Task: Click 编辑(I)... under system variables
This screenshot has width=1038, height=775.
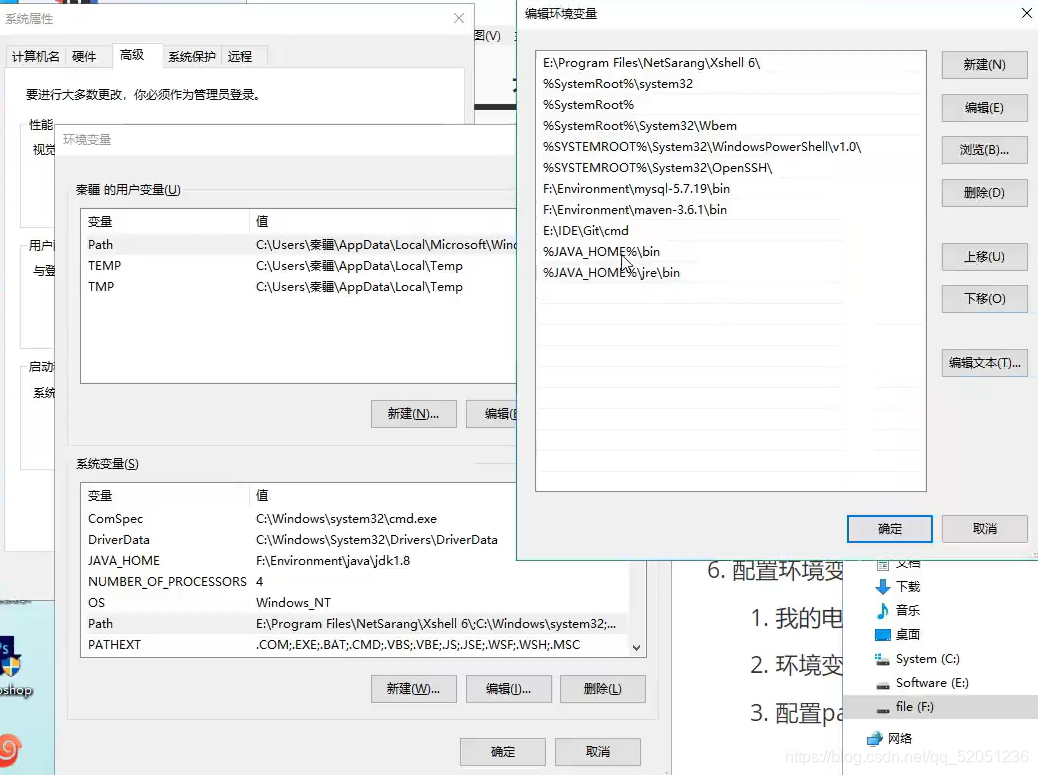Action: click(x=508, y=689)
